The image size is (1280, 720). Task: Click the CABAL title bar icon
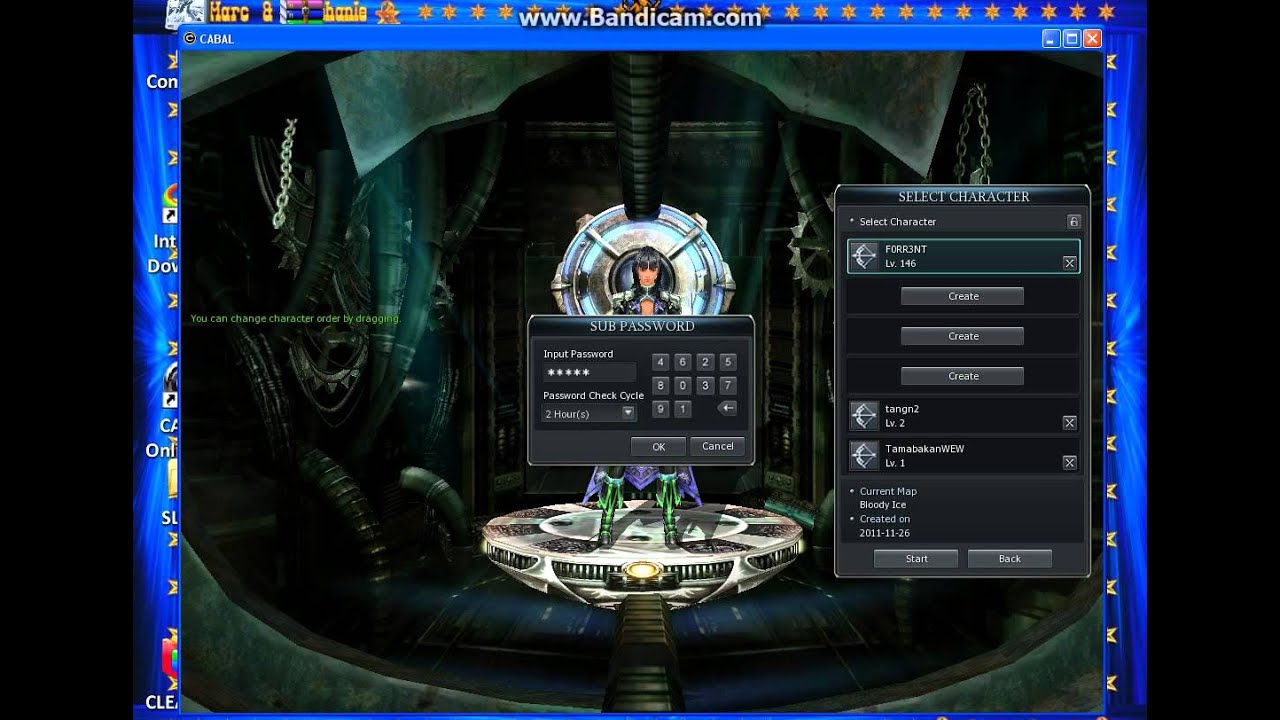[190, 39]
